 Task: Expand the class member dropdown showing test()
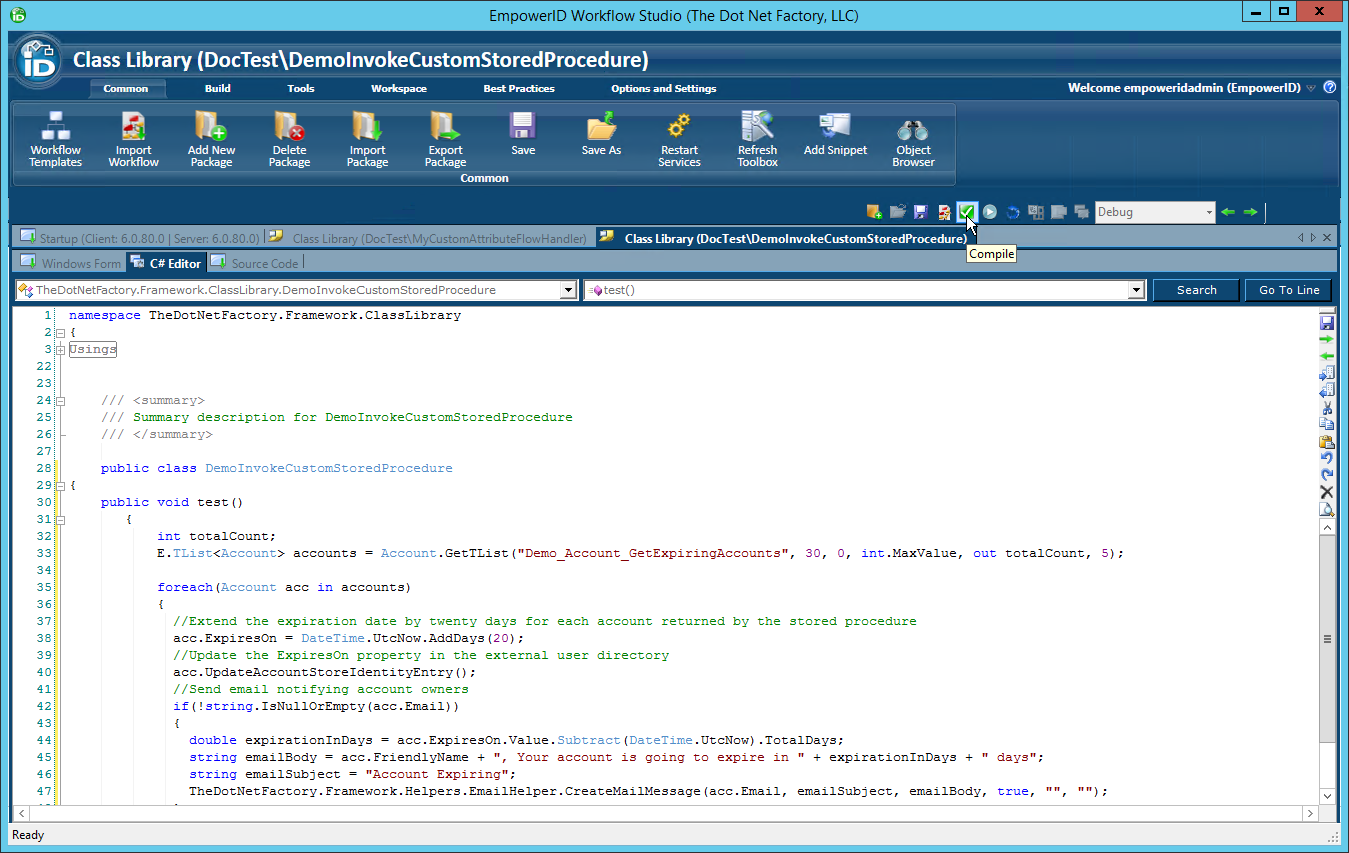[x=1135, y=289]
